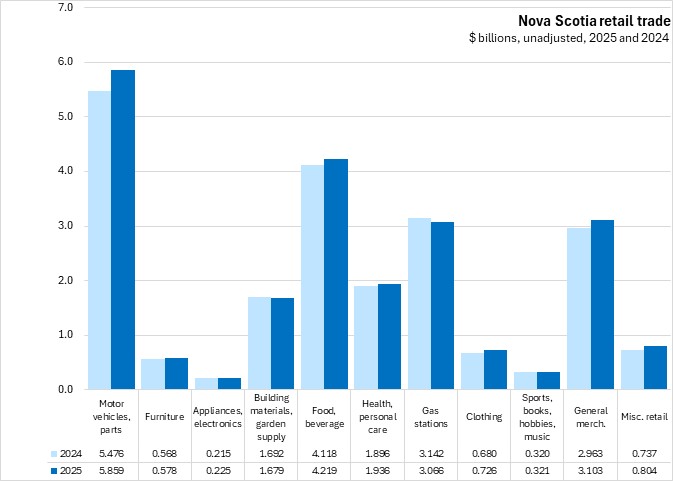Select the 2024 General merch. bar
Image resolution: width=673 pixels, height=481 pixels.
point(578,308)
